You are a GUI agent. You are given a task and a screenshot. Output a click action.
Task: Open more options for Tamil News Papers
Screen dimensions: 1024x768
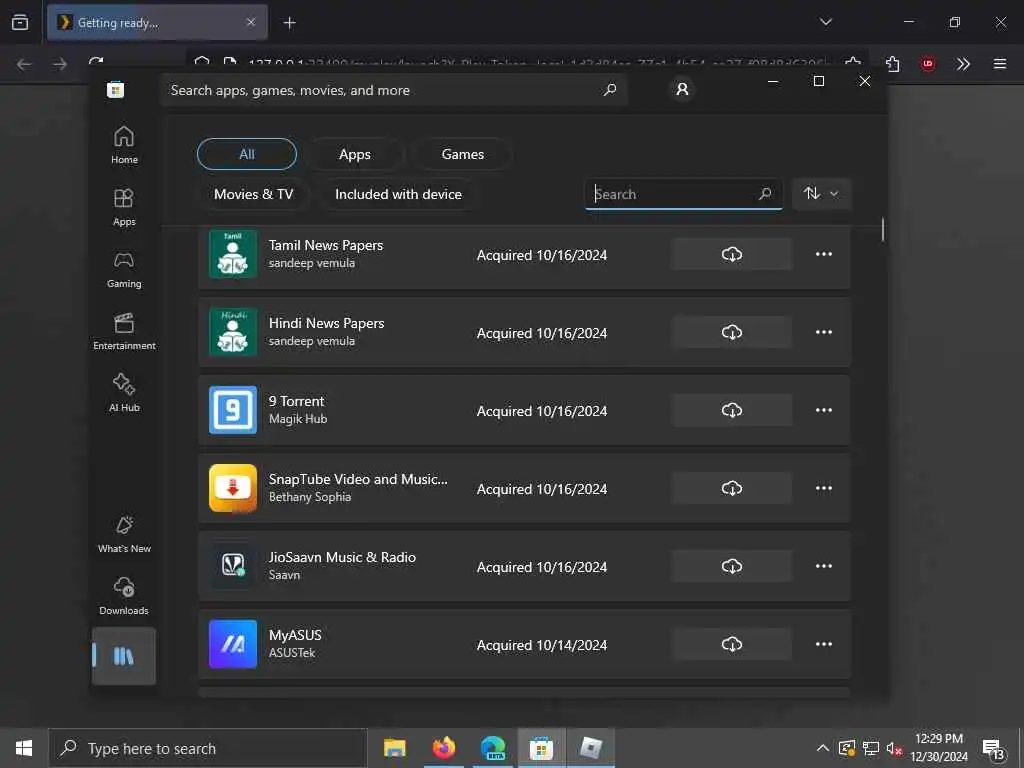coord(824,254)
